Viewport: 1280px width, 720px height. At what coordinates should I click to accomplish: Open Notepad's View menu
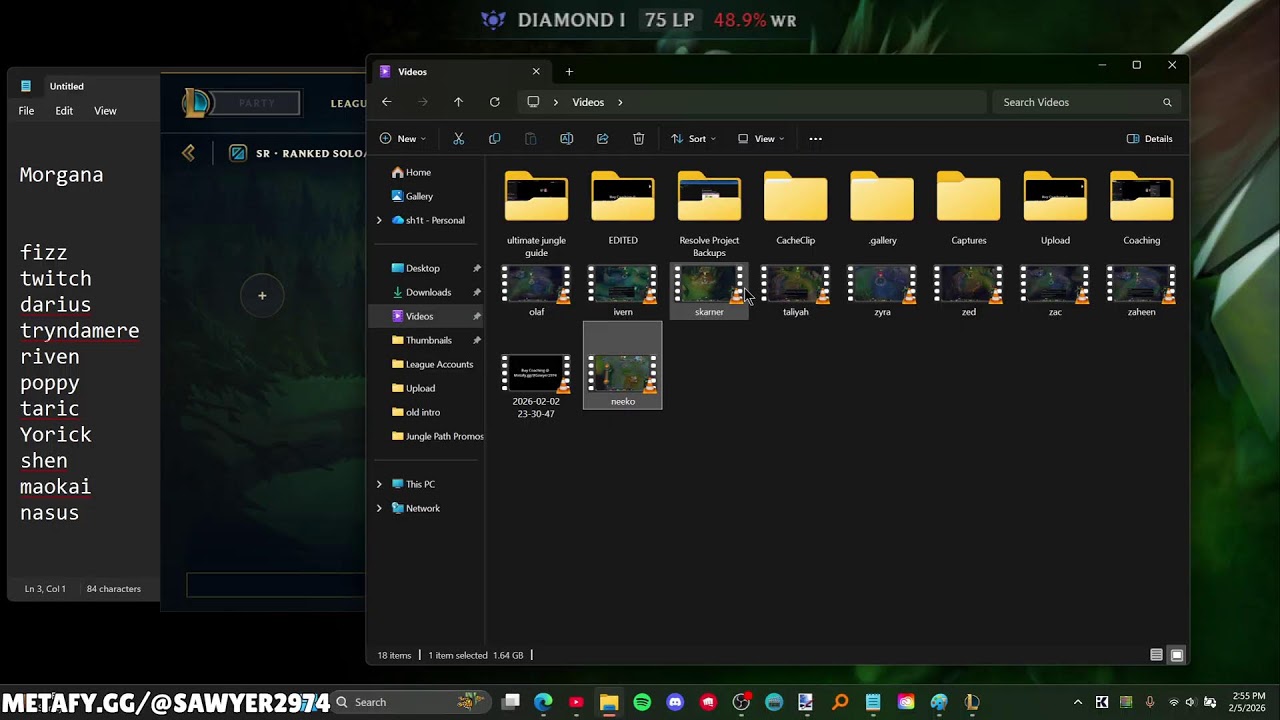pos(105,111)
